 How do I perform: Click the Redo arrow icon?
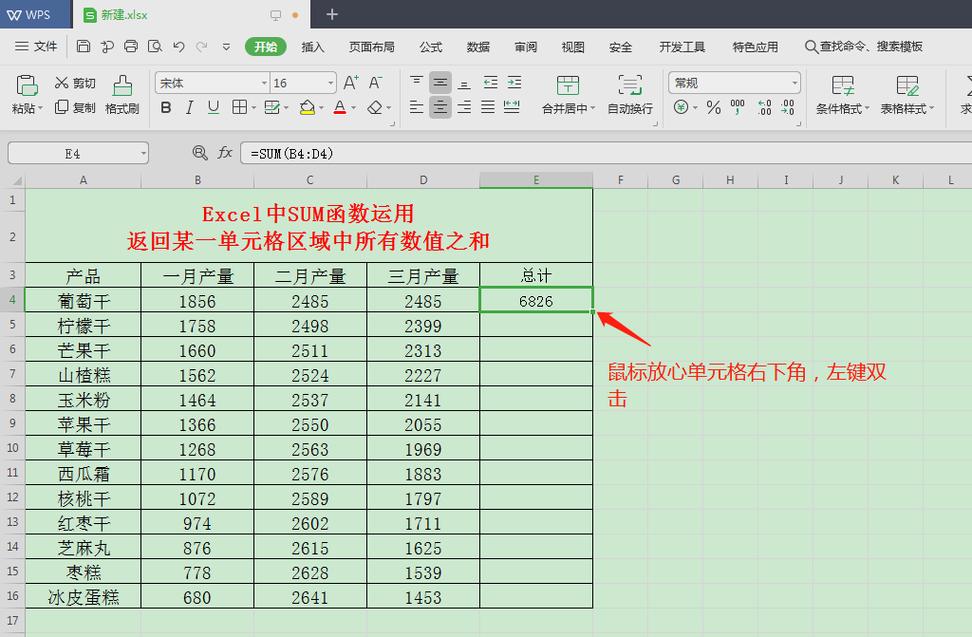[201, 46]
